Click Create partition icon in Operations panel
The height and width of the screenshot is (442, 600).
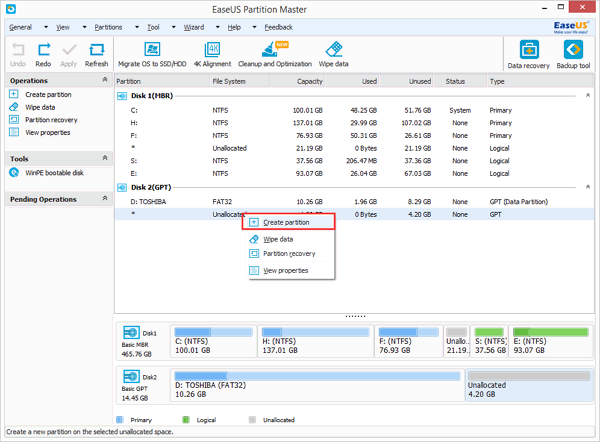click(14, 94)
